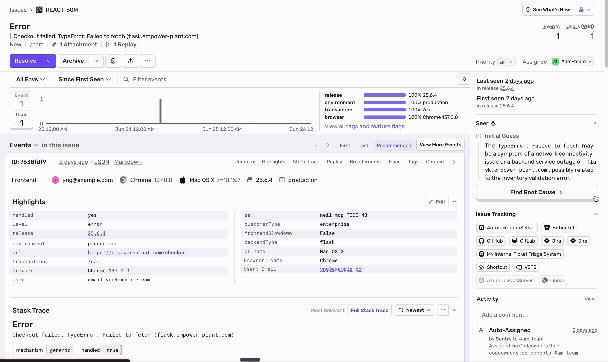The height and width of the screenshot is (362, 608).
Task: Click the release package icon in event summary
Action: pos(250,180)
